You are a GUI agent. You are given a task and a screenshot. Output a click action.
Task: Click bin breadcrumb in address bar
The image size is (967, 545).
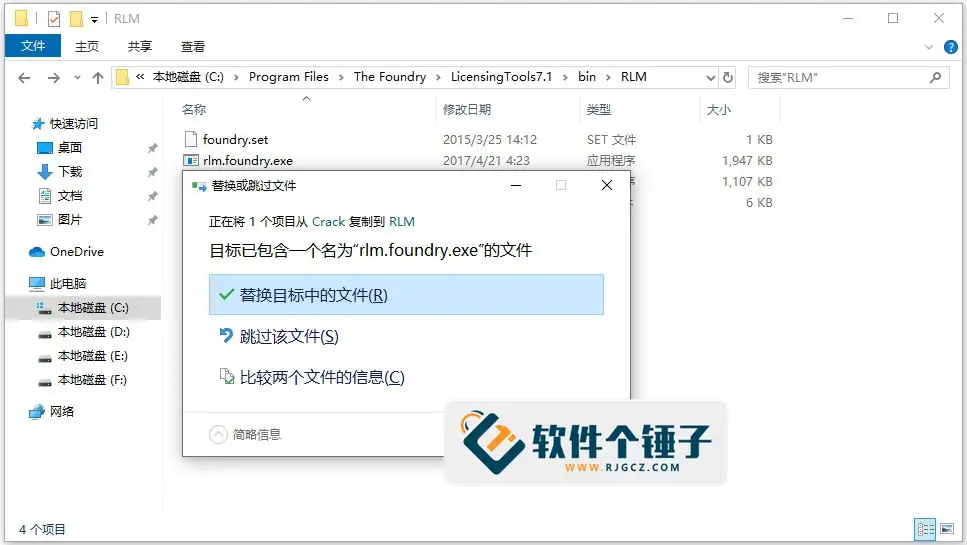(586, 77)
